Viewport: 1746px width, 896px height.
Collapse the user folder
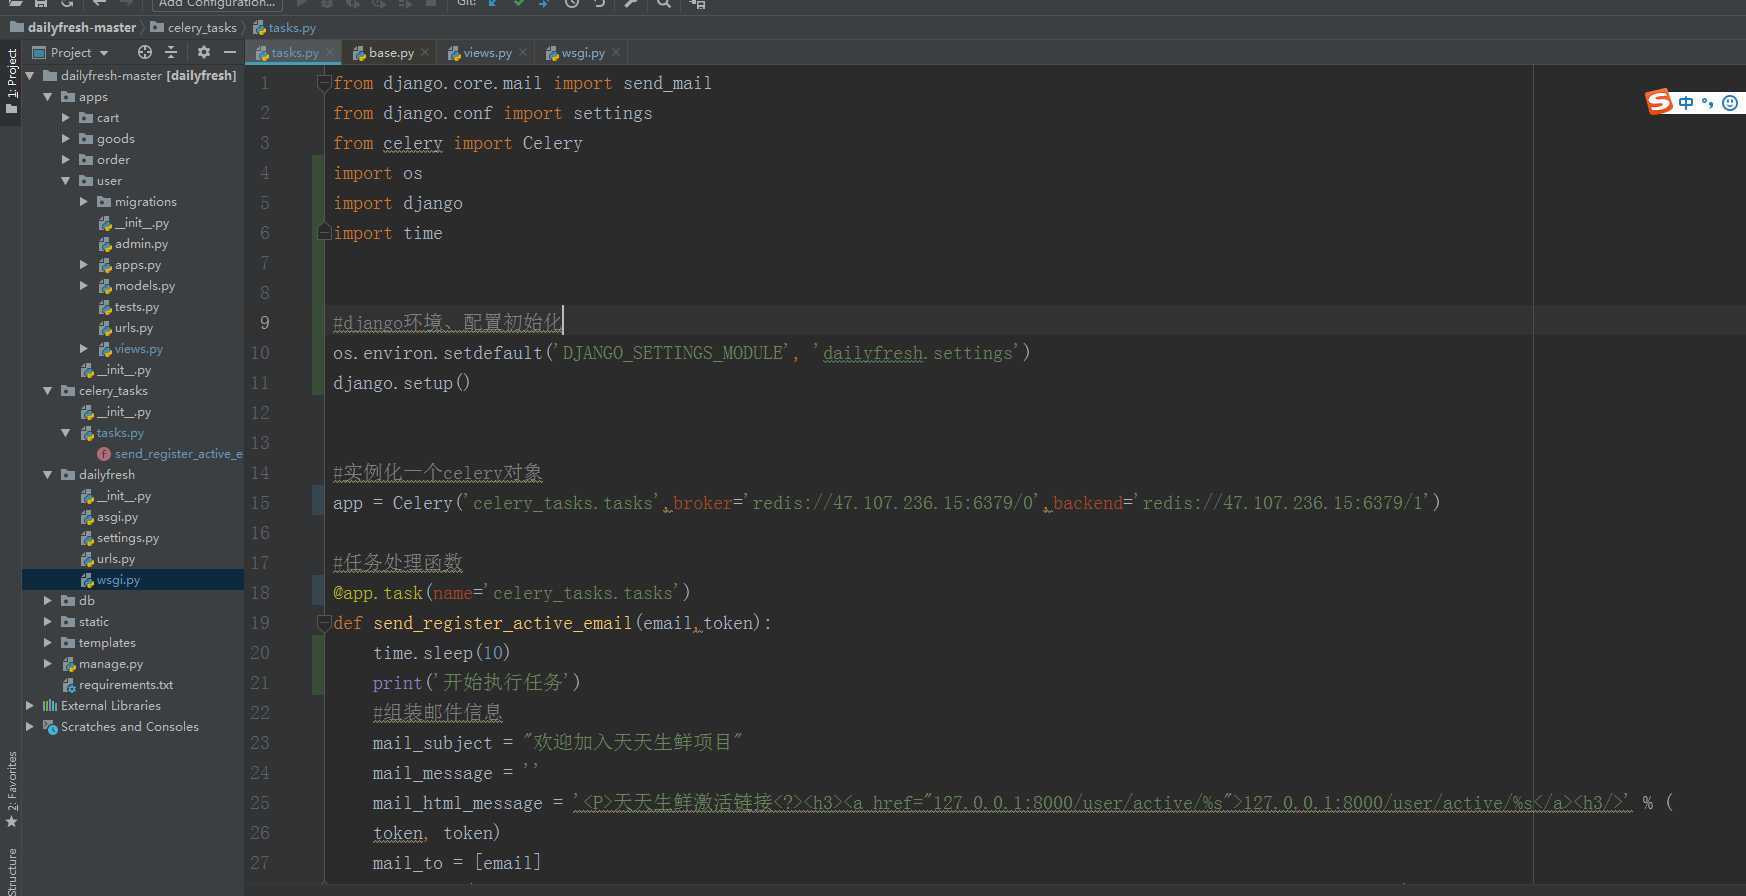66,181
